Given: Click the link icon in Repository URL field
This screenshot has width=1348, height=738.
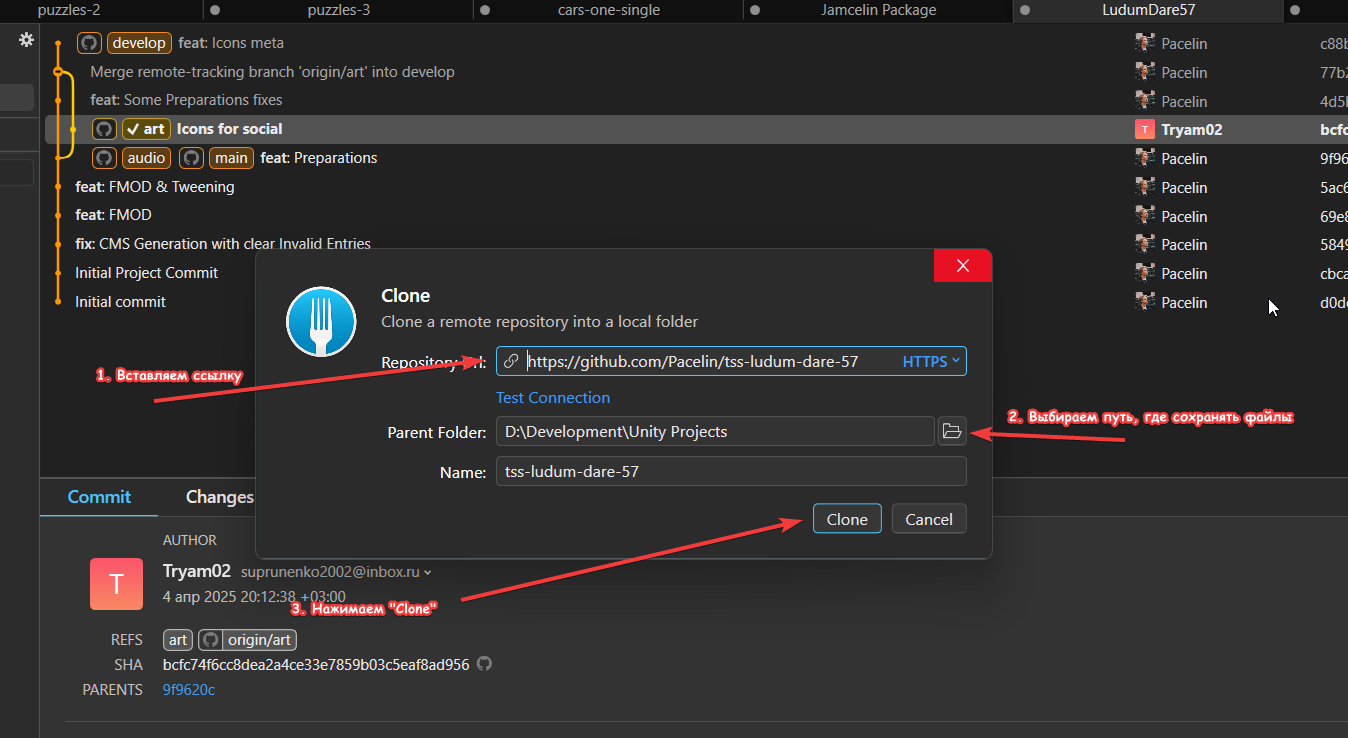Looking at the screenshot, I should pos(511,361).
